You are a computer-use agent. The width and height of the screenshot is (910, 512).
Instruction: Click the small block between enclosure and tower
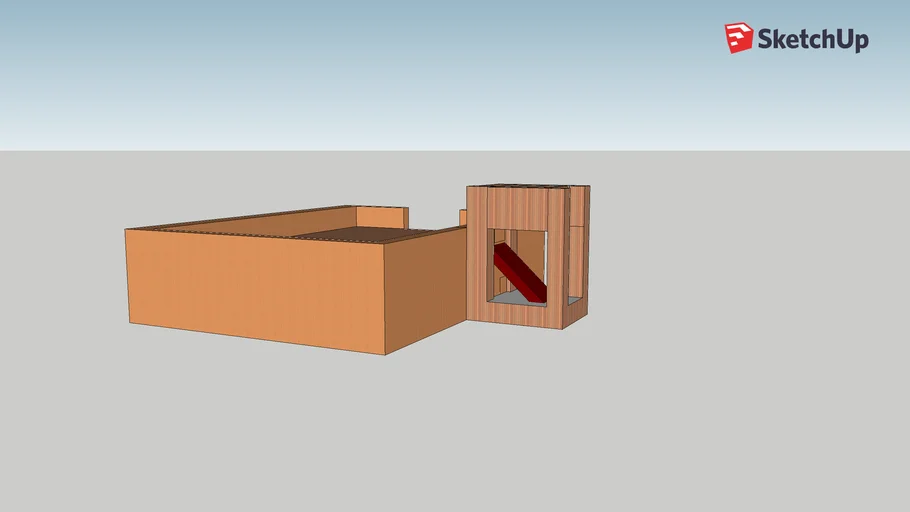[x=463, y=216]
